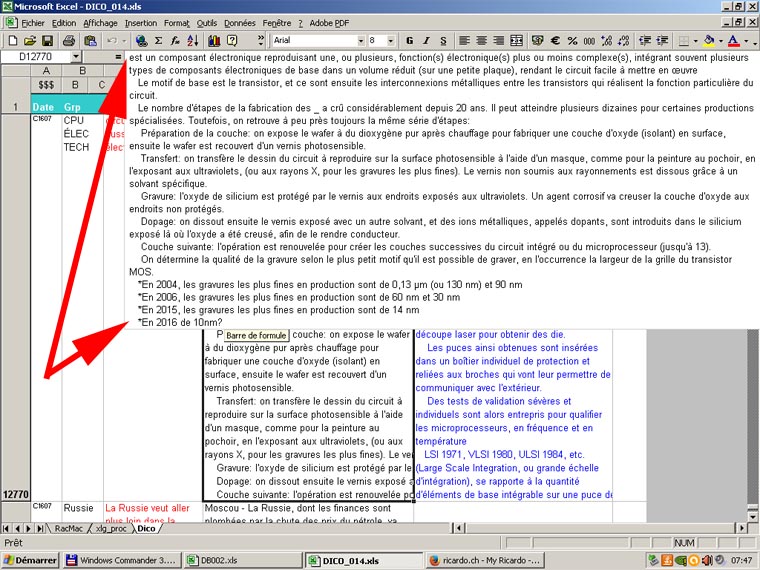Open the Données menu
Viewport: 760px width, 570px height.
coord(239,22)
